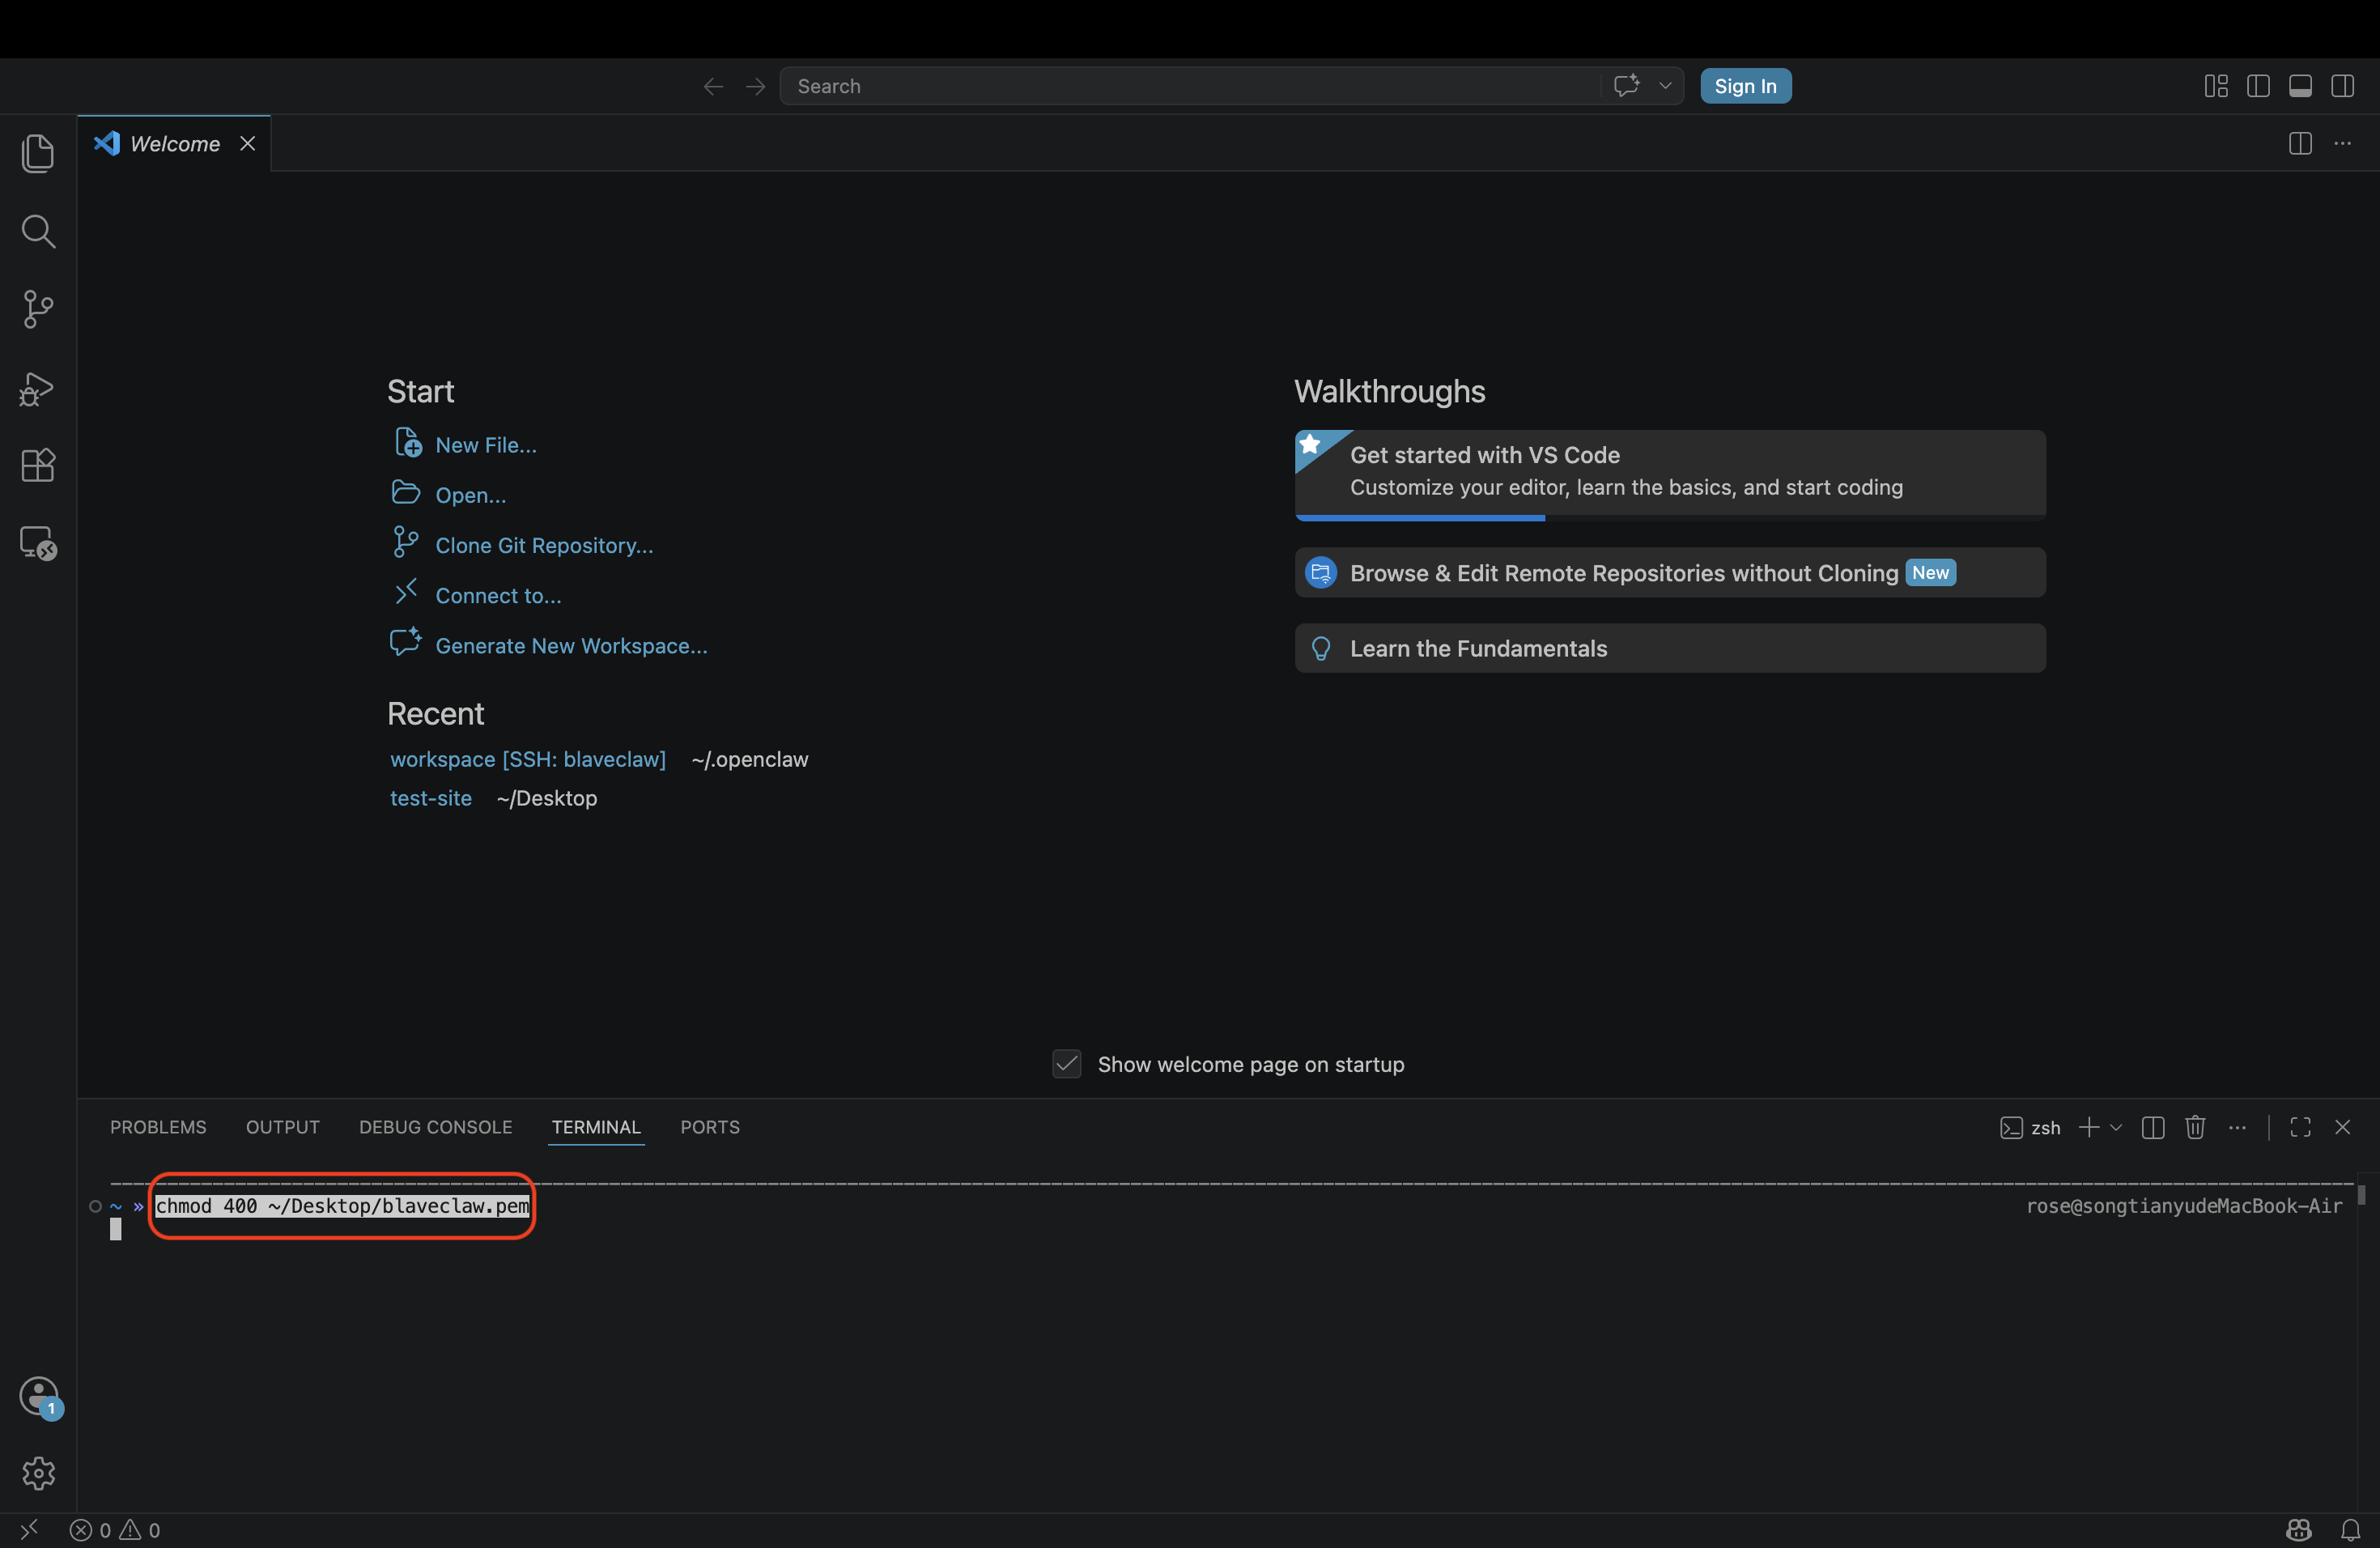The image size is (2380, 1548).
Task: Show errors and warnings count in status bar
Action: (115, 1530)
